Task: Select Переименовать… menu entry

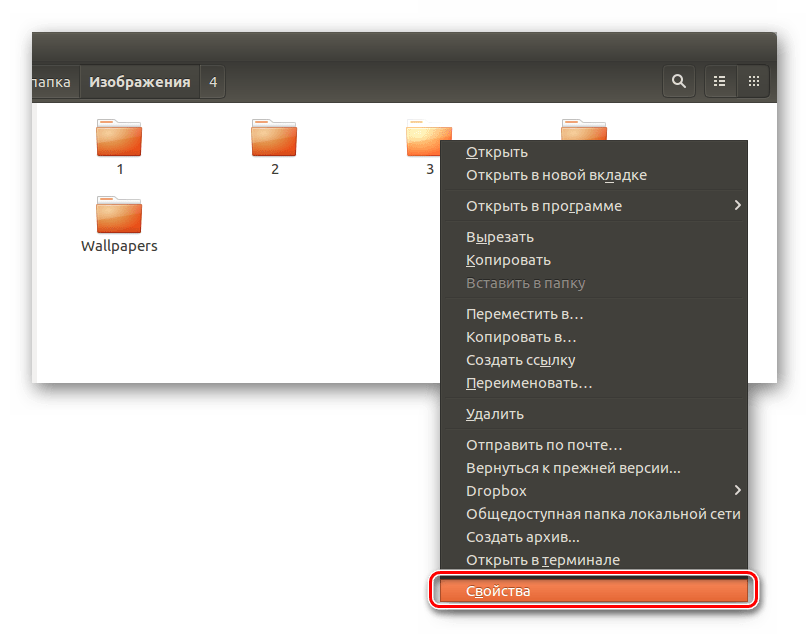Action: pos(529,383)
